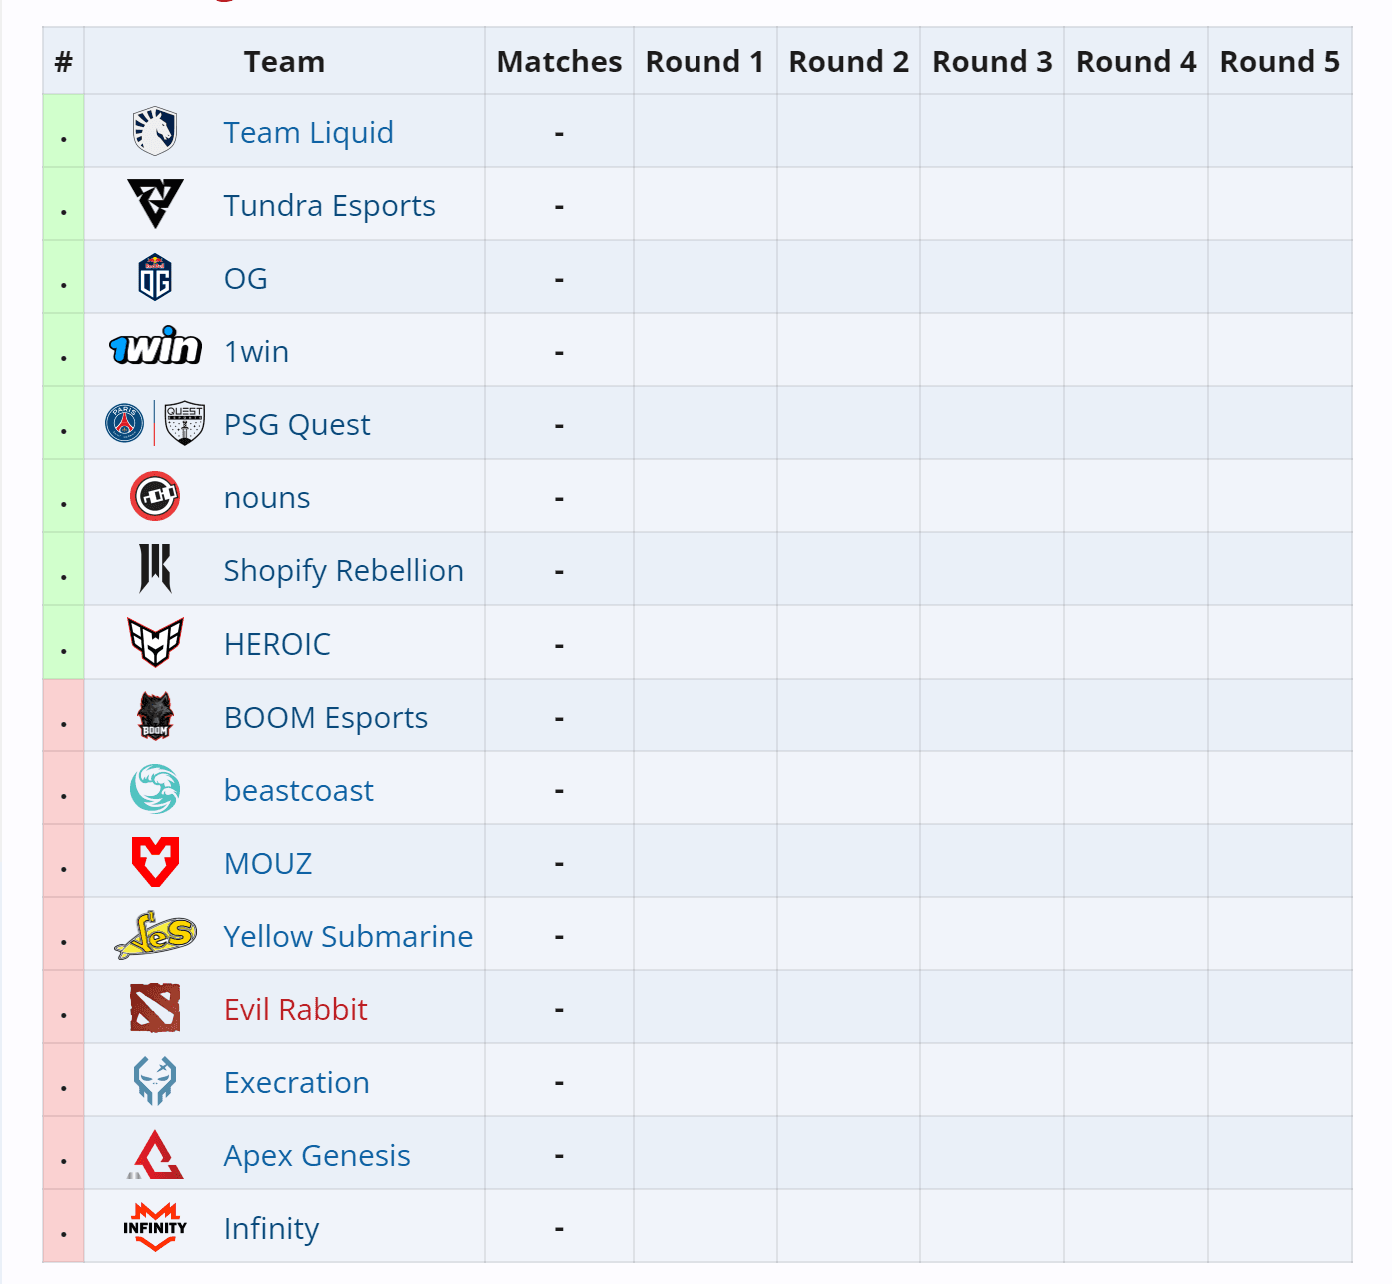The width and height of the screenshot is (1392, 1284).
Task: Click the Round 3 column header
Action: coord(991,61)
